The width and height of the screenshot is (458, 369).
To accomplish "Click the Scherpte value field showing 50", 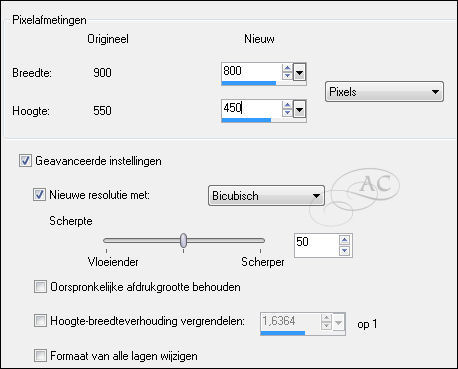I will 317,245.
